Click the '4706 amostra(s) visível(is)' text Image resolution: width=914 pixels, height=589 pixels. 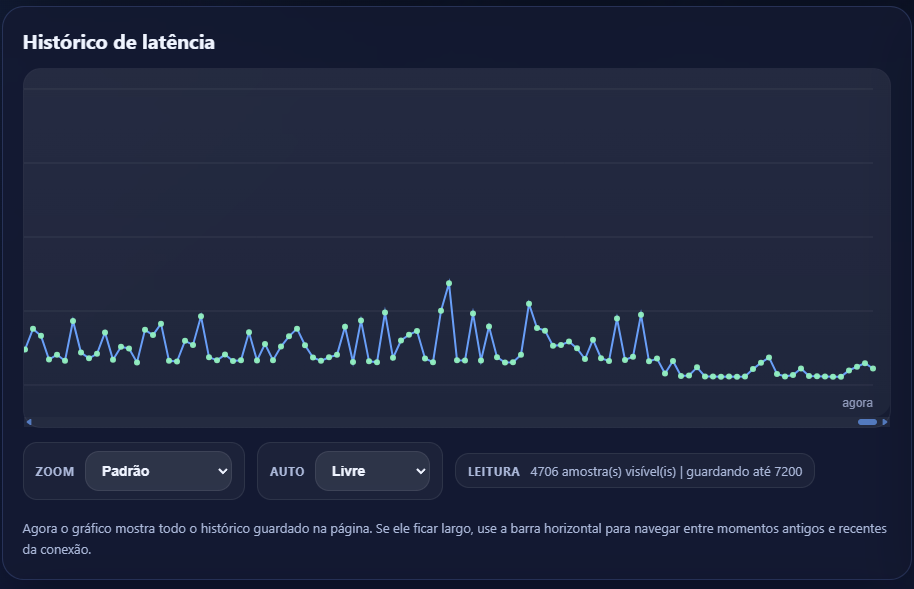[x=603, y=471]
